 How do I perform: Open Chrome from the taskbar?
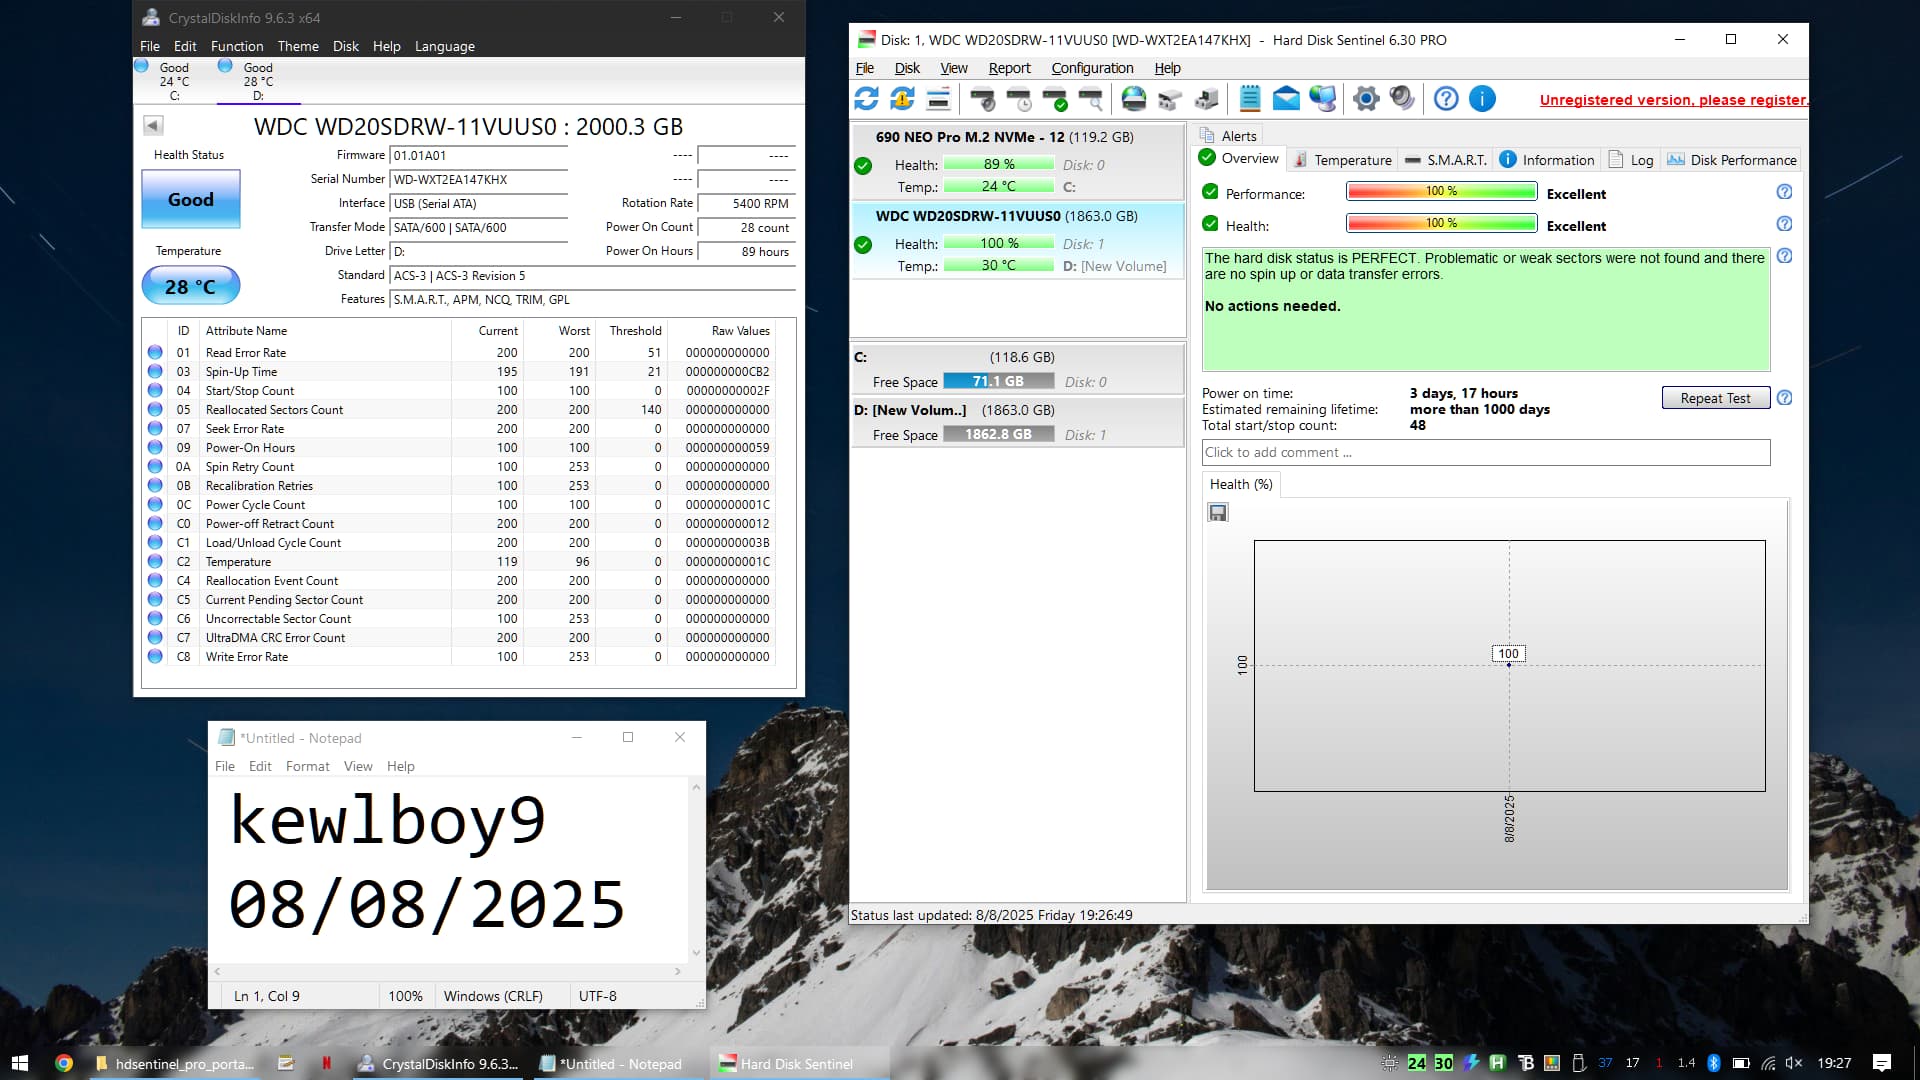click(x=64, y=1063)
